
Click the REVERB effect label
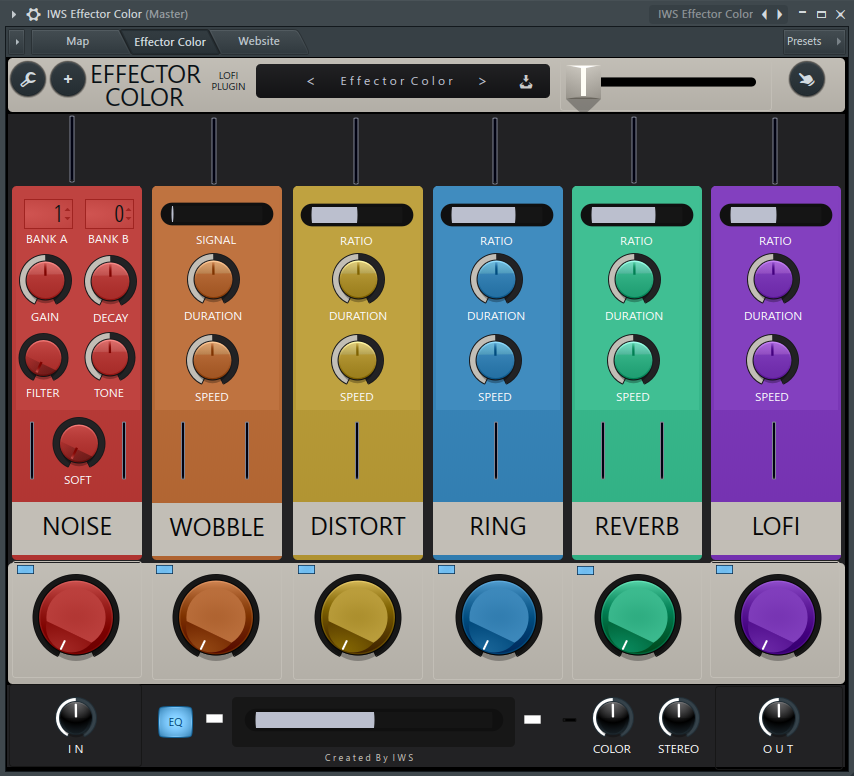637,527
